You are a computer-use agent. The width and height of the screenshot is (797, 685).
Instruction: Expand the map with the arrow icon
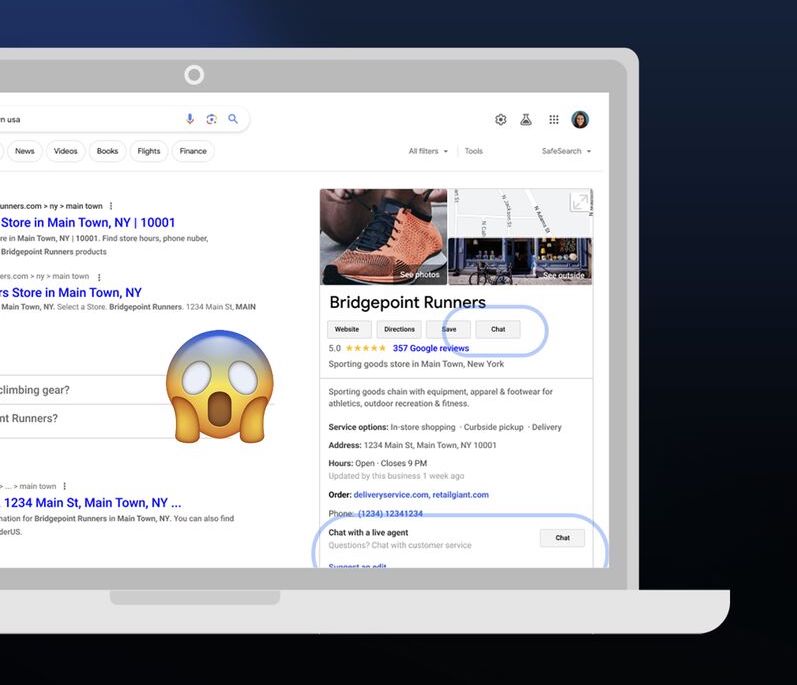pyautogui.click(x=580, y=202)
